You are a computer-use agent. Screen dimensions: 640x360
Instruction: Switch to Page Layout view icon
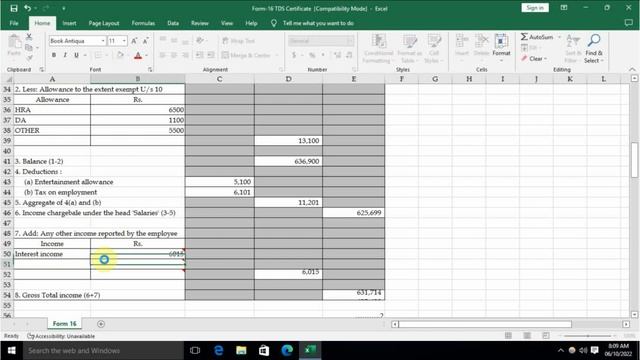(x=527, y=336)
